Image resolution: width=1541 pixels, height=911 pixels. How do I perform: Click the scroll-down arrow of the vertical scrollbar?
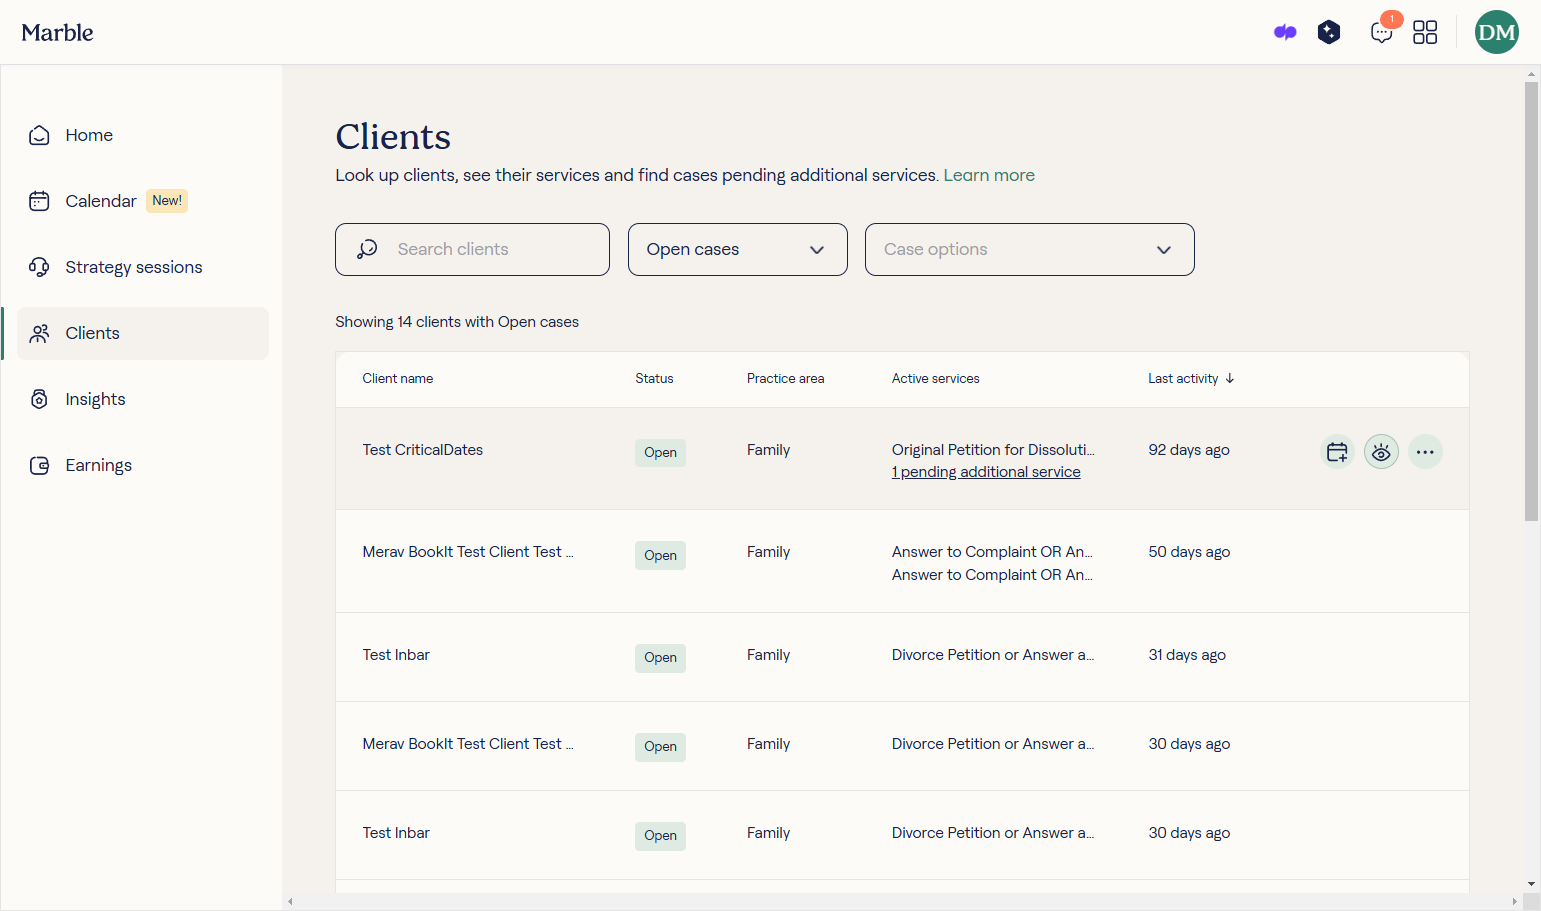click(x=1531, y=884)
